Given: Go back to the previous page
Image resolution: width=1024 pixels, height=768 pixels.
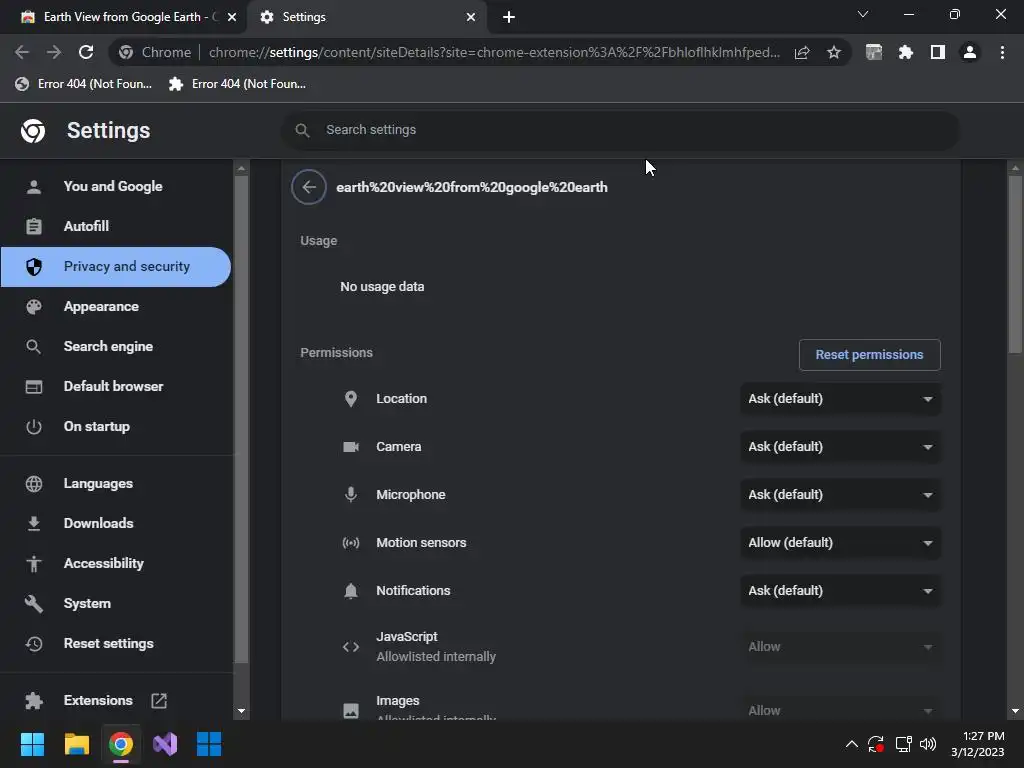Looking at the screenshot, I should [x=22, y=52].
